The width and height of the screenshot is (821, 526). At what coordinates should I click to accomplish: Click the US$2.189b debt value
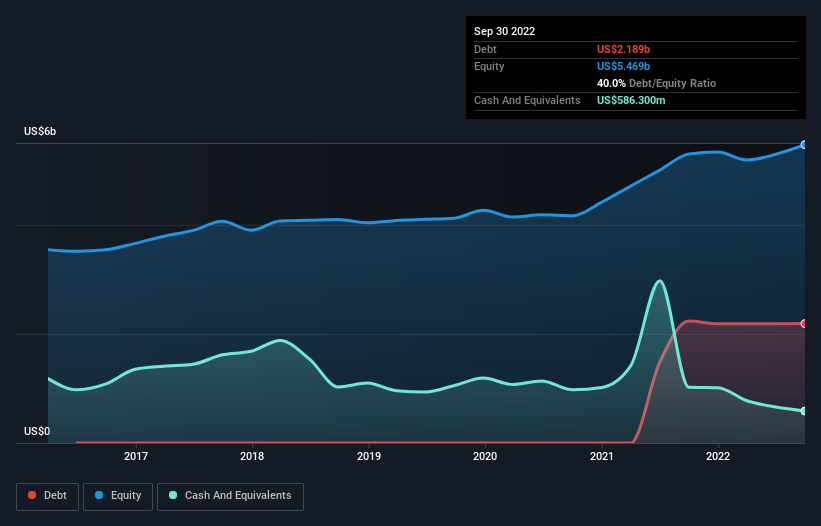pos(623,49)
